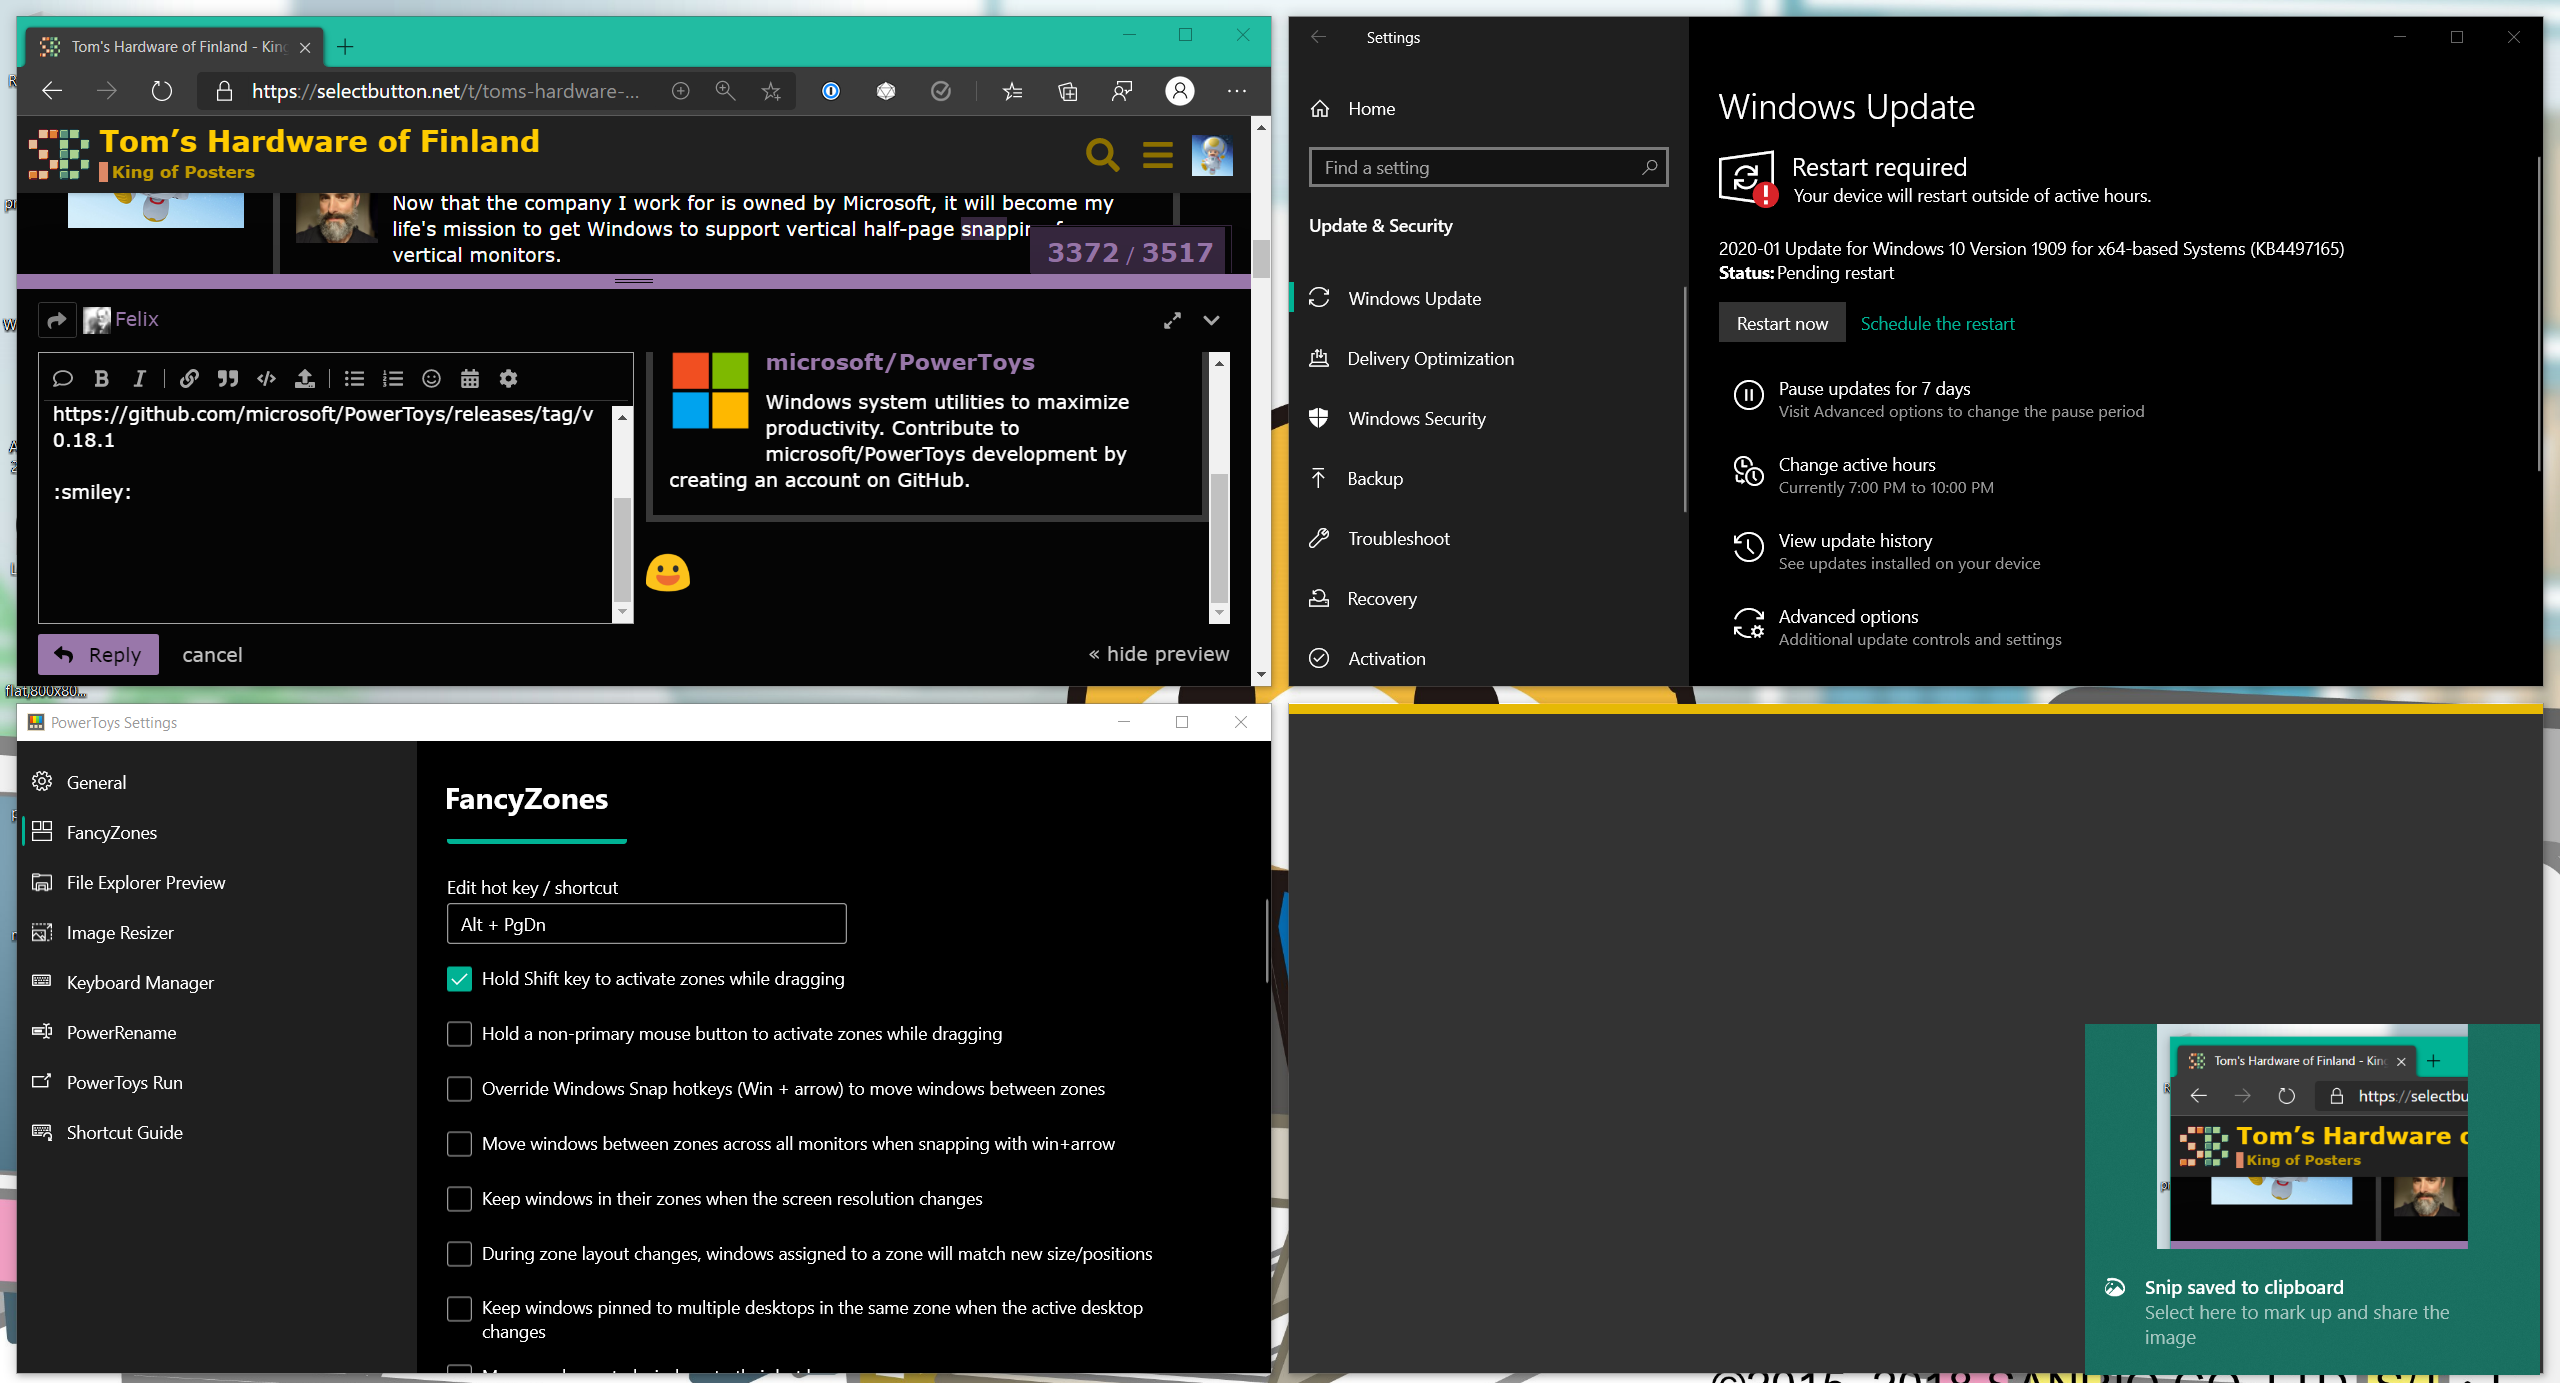Click Schedule the restart link

(1937, 324)
